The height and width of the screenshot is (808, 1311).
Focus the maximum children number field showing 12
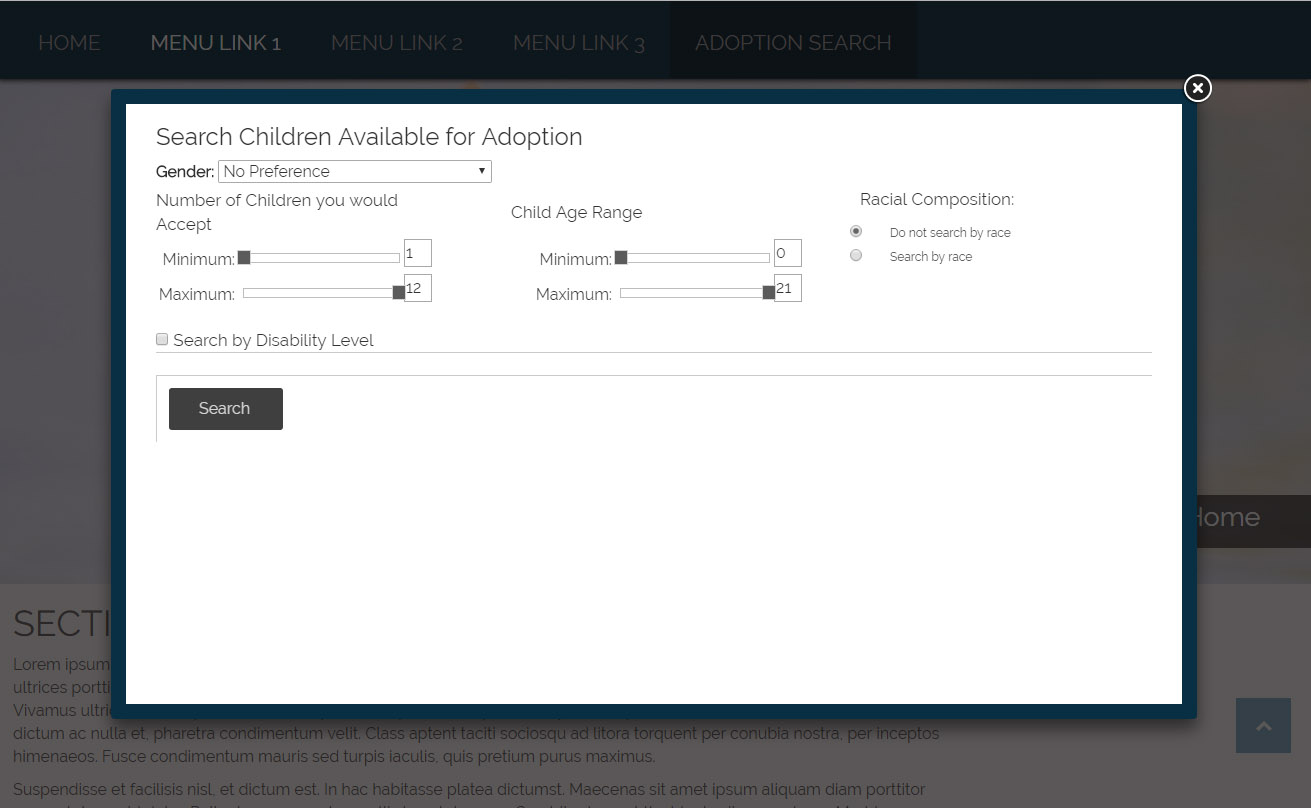(x=417, y=288)
